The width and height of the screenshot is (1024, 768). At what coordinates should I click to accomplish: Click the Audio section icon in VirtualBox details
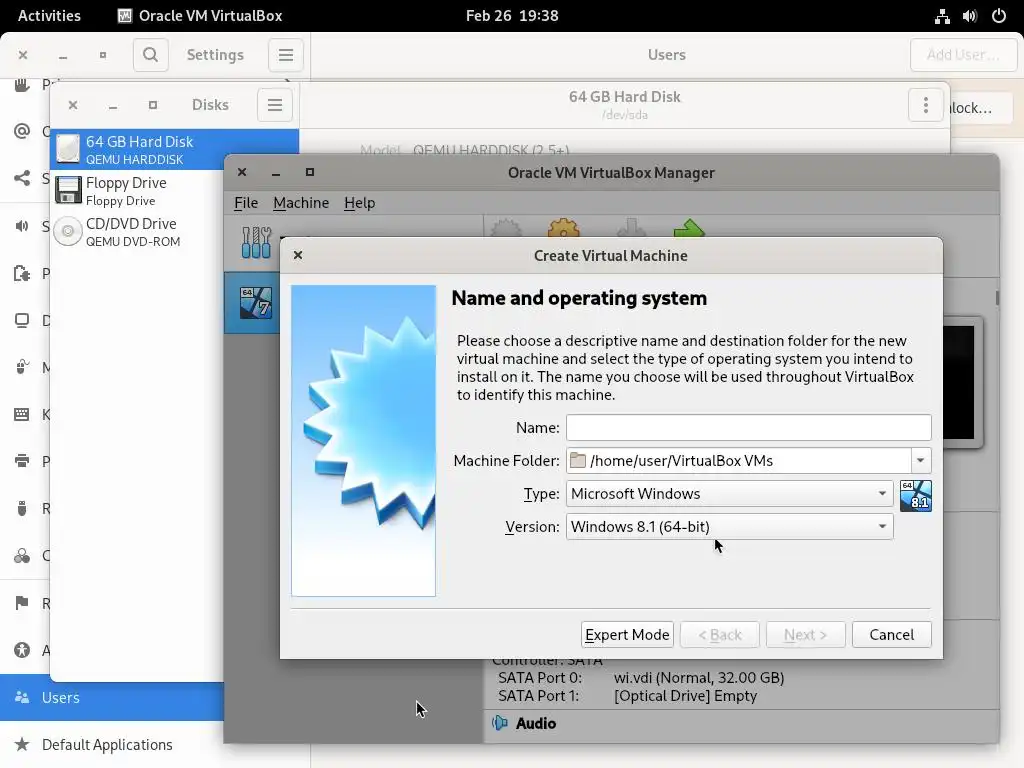pyautogui.click(x=500, y=723)
